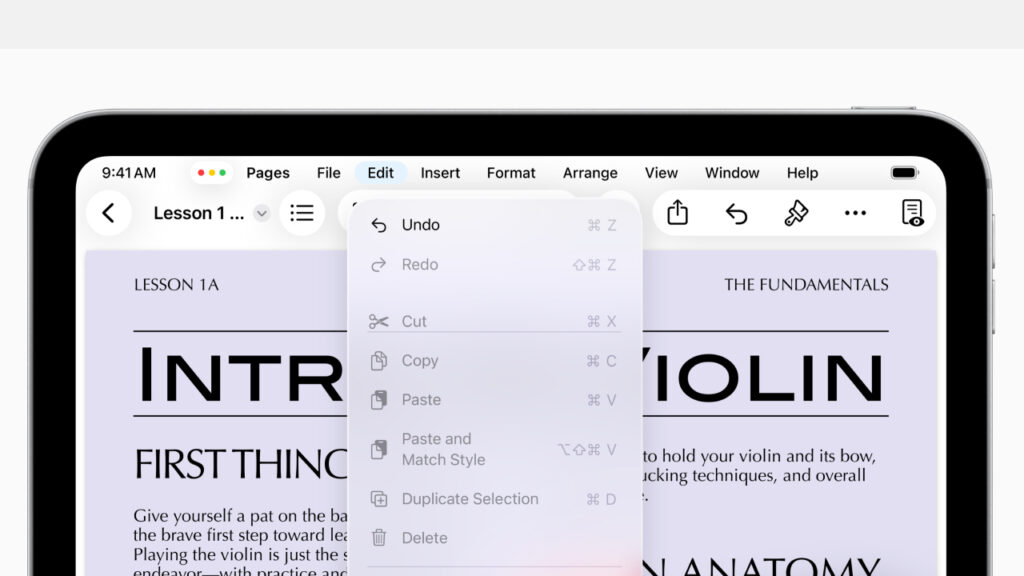Tap the Share icon in toolbar
This screenshot has width=1024, height=576.
pos(678,213)
